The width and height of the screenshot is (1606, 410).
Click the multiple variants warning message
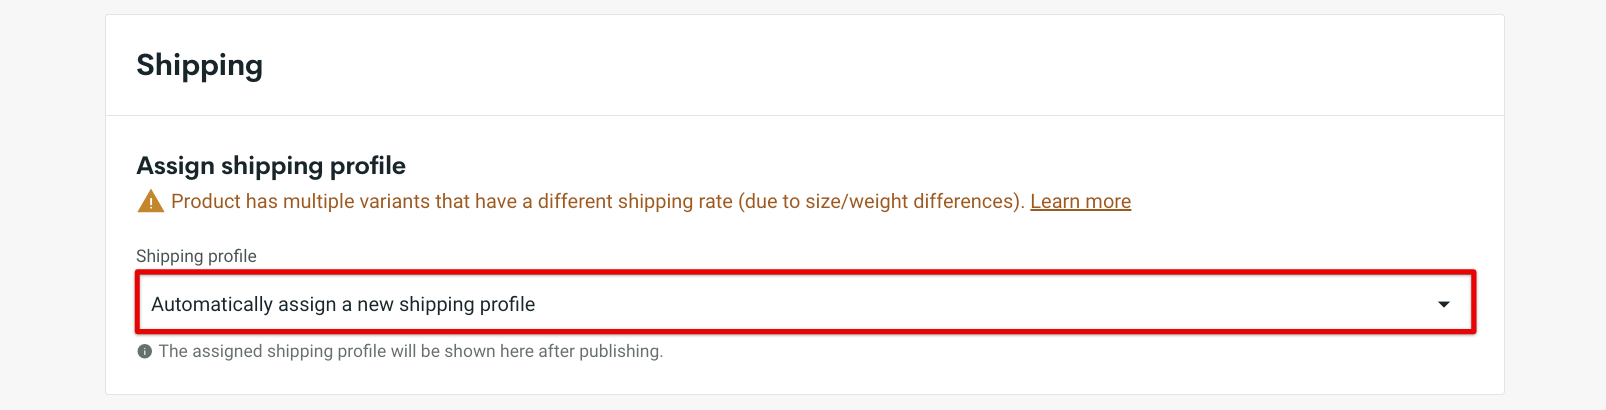(597, 201)
